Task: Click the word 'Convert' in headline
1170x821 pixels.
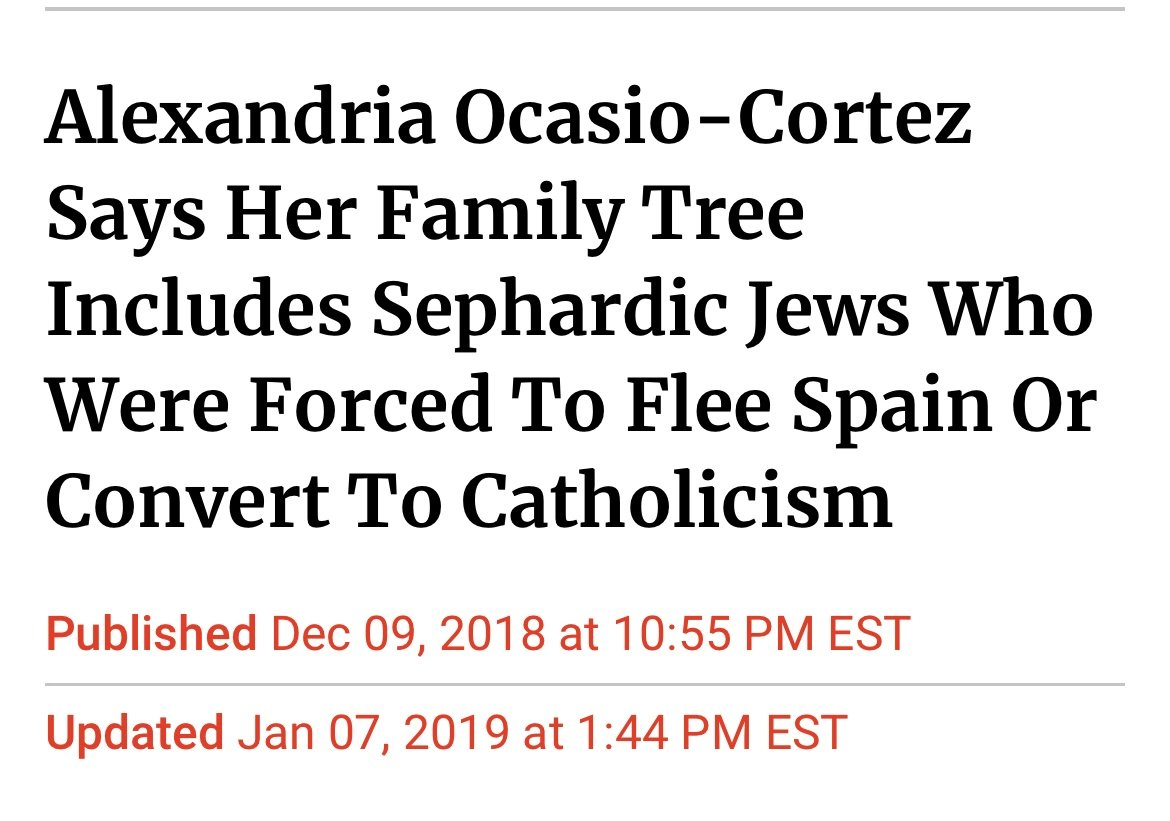Action: [x=188, y=501]
